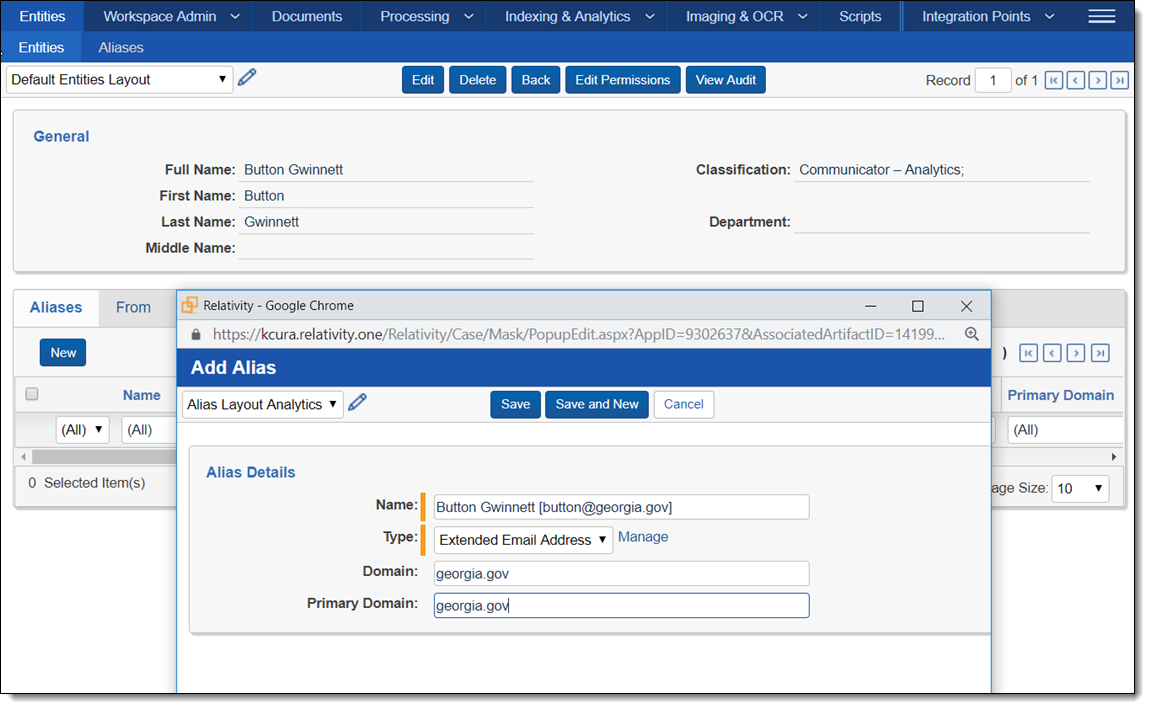Click the zoom magnifier in popup address bar

tap(971, 335)
